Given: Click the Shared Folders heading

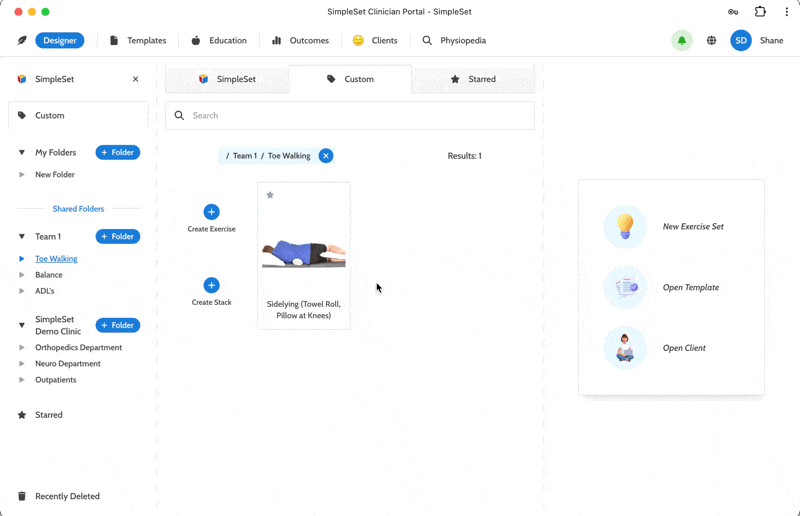Looking at the screenshot, I should pos(78,209).
